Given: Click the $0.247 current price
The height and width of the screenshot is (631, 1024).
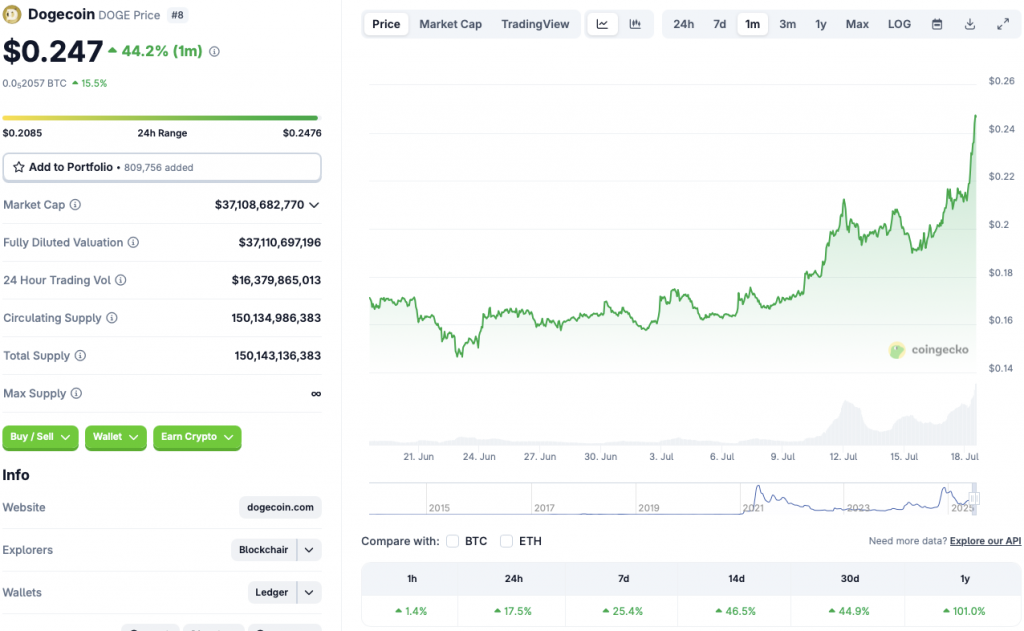Looking at the screenshot, I should (53, 52).
